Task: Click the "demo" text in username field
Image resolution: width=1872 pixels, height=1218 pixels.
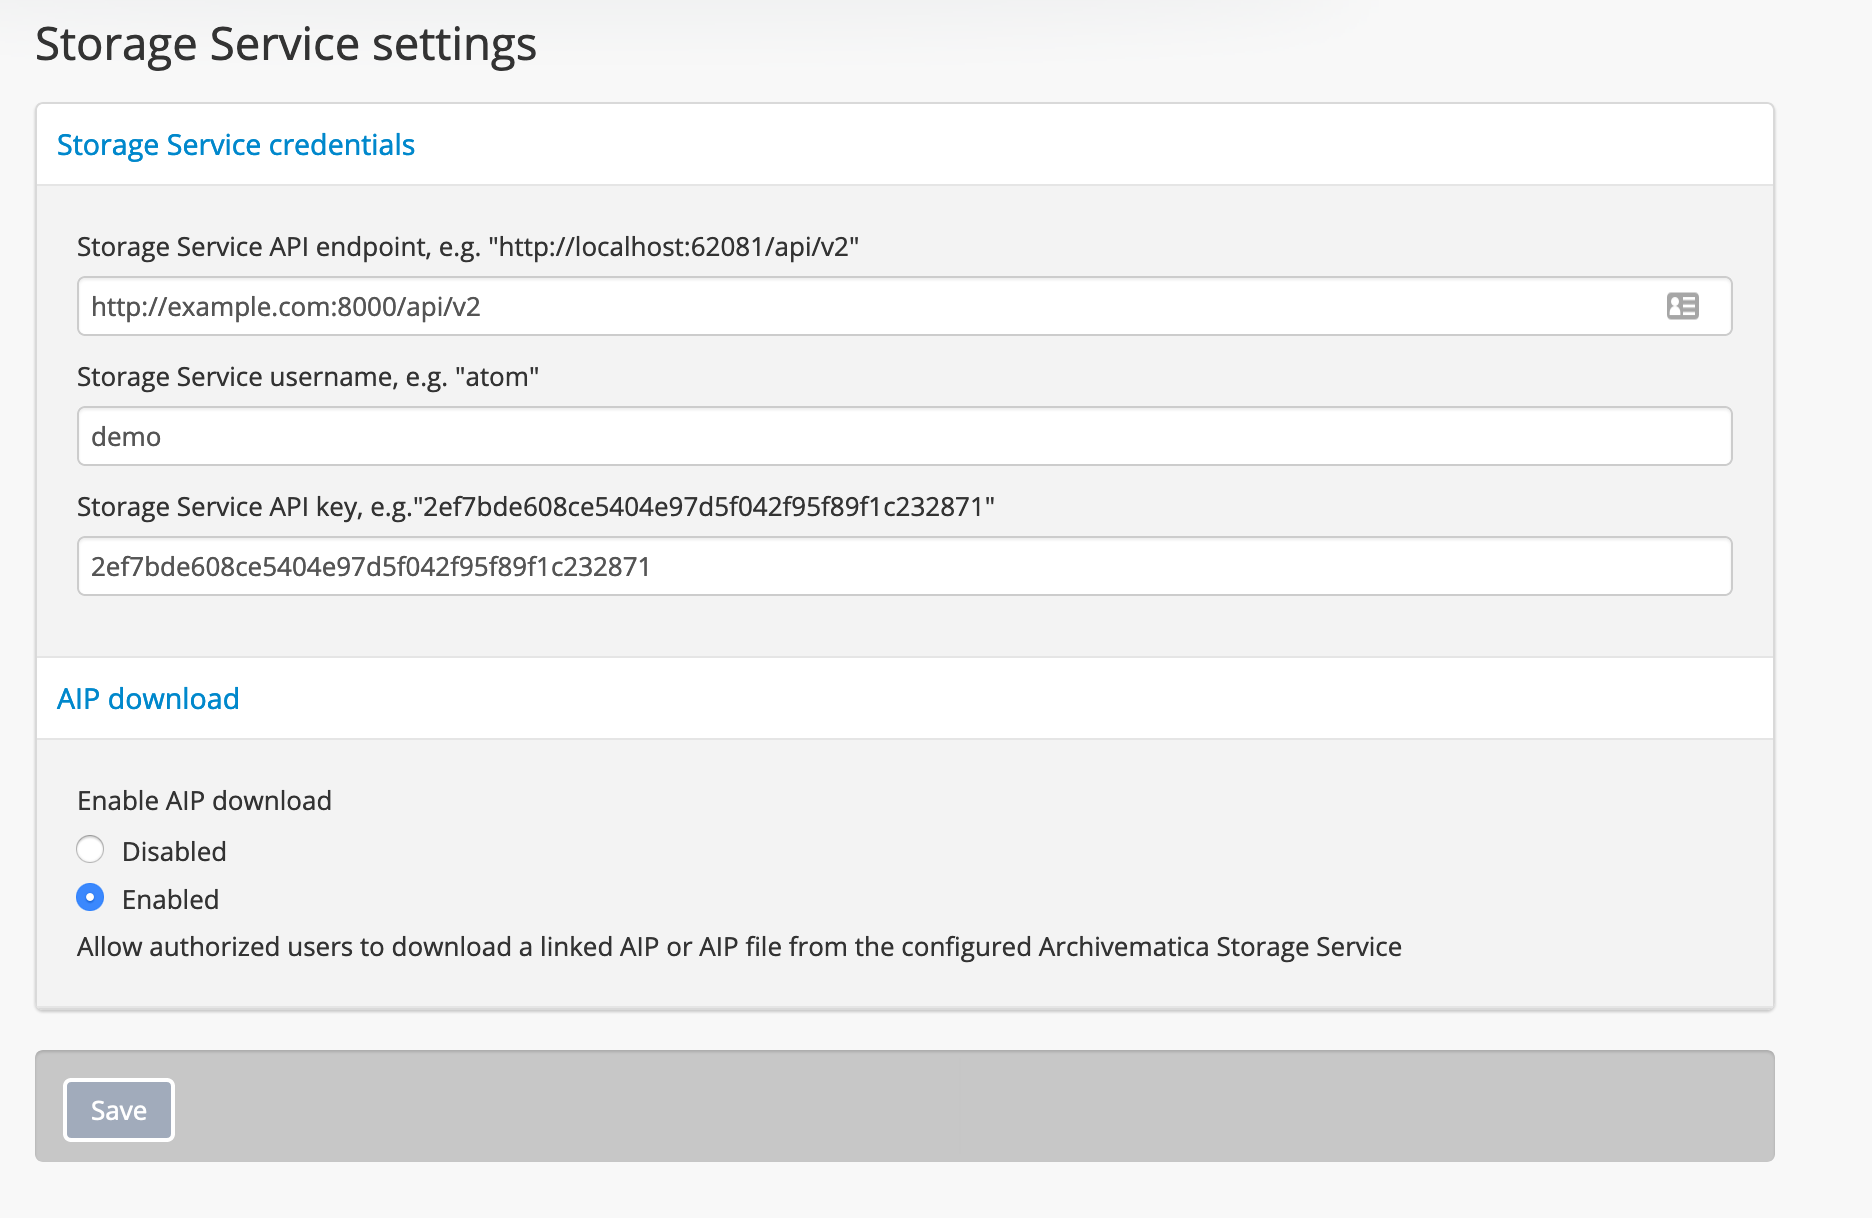Action: coord(126,437)
